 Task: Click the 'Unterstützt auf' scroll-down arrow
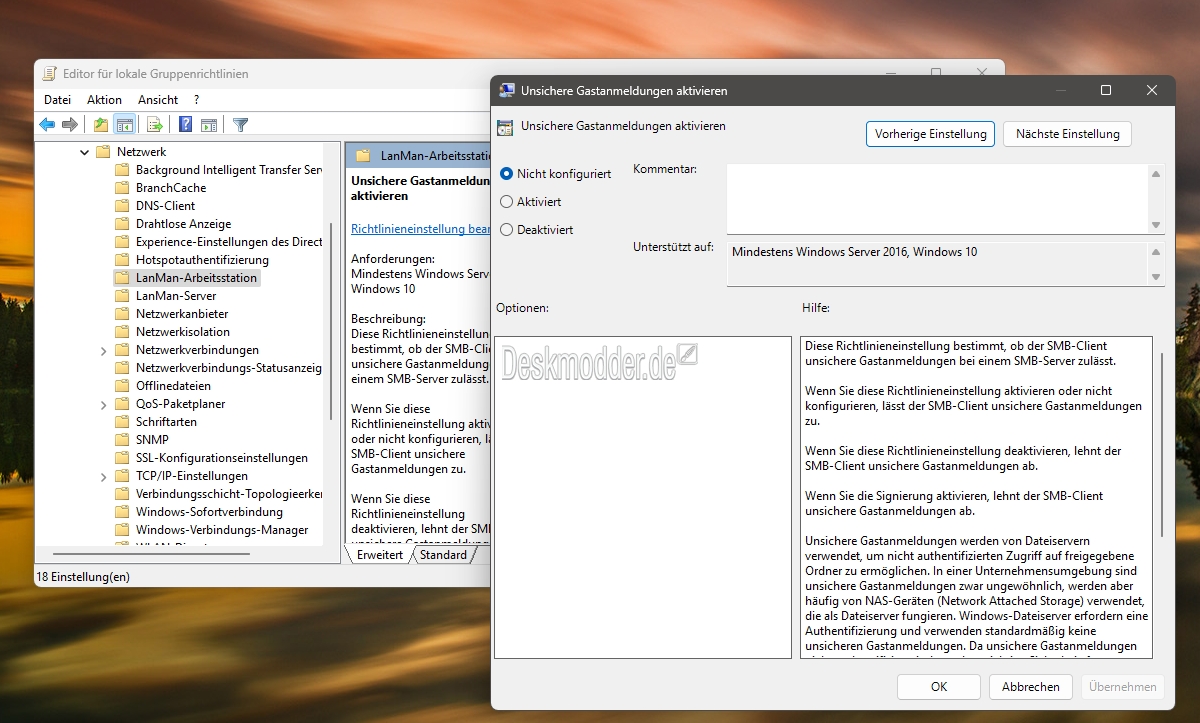click(x=1157, y=277)
